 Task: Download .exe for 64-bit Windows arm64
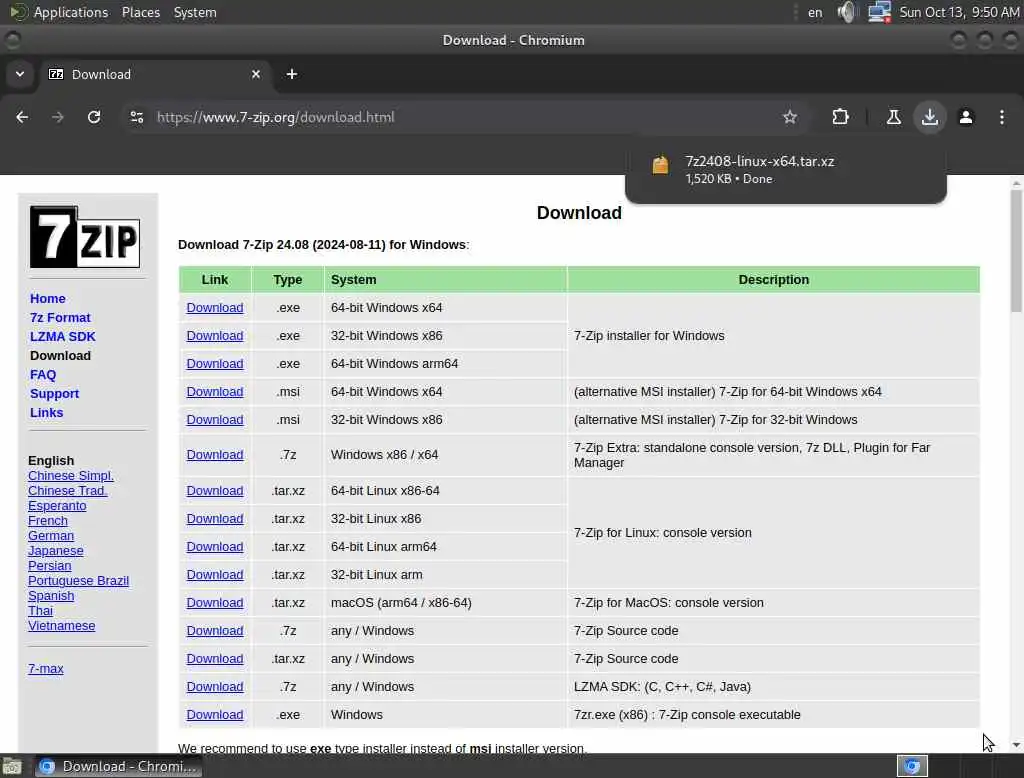(215, 364)
